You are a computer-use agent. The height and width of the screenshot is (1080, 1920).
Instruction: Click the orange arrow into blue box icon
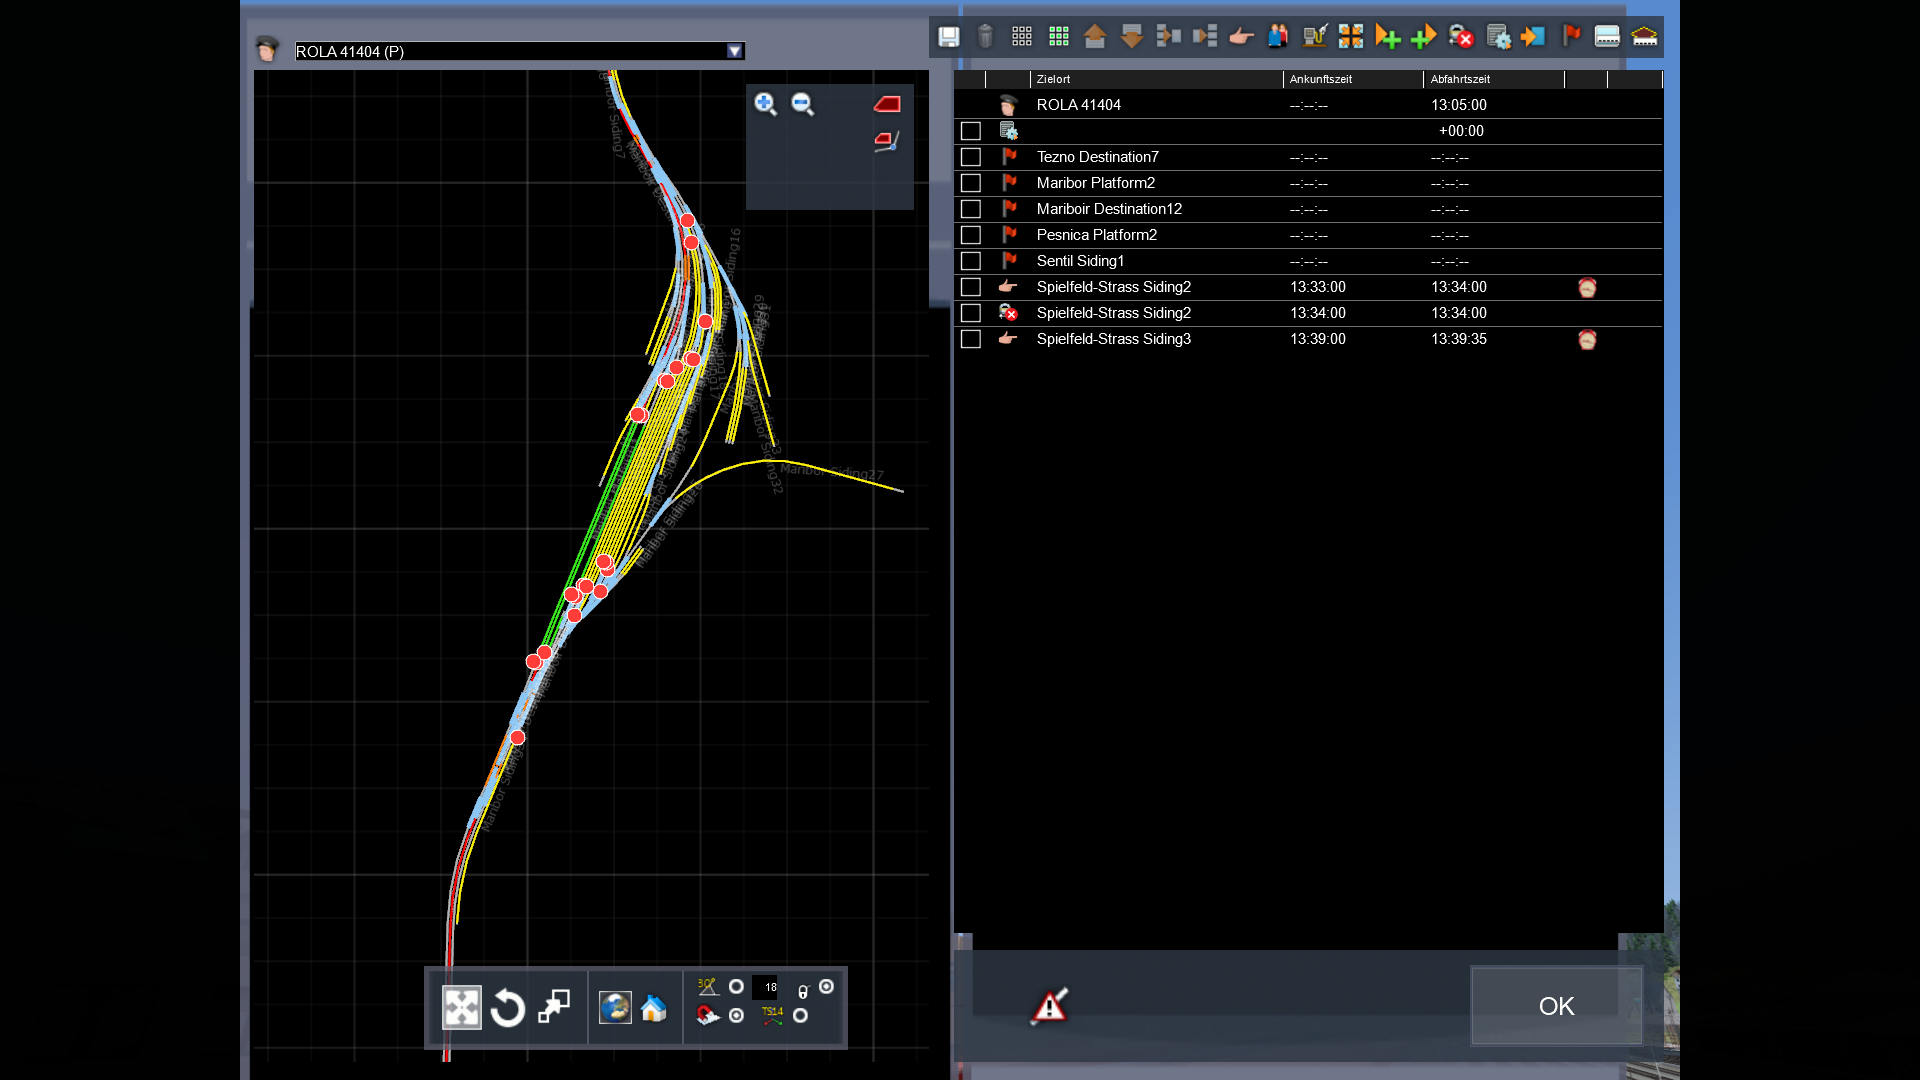(x=1534, y=37)
